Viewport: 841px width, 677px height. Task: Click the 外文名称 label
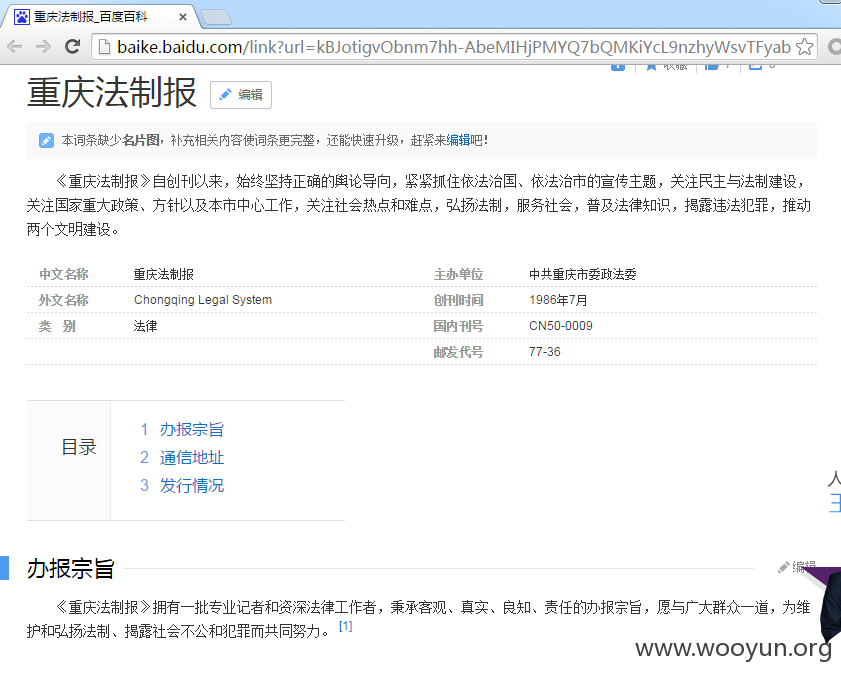(x=64, y=300)
